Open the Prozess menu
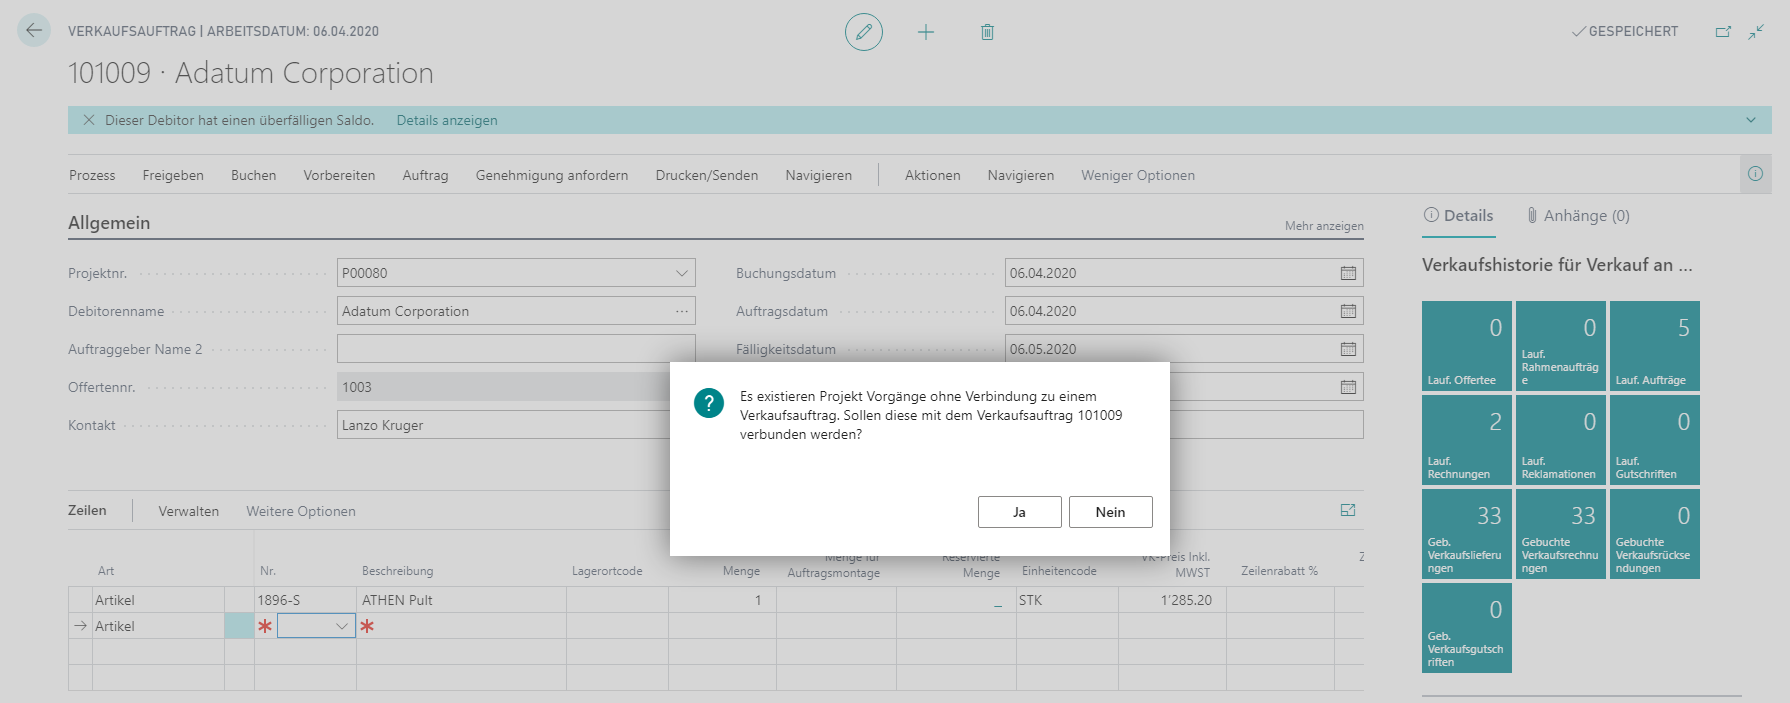 coord(92,175)
